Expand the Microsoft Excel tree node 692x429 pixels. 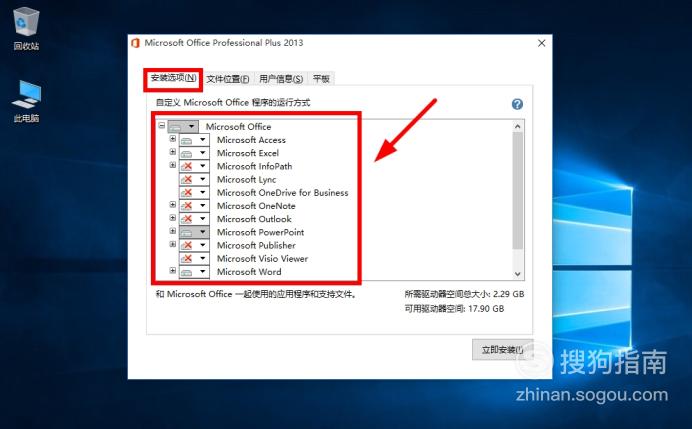tap(173, 152)
